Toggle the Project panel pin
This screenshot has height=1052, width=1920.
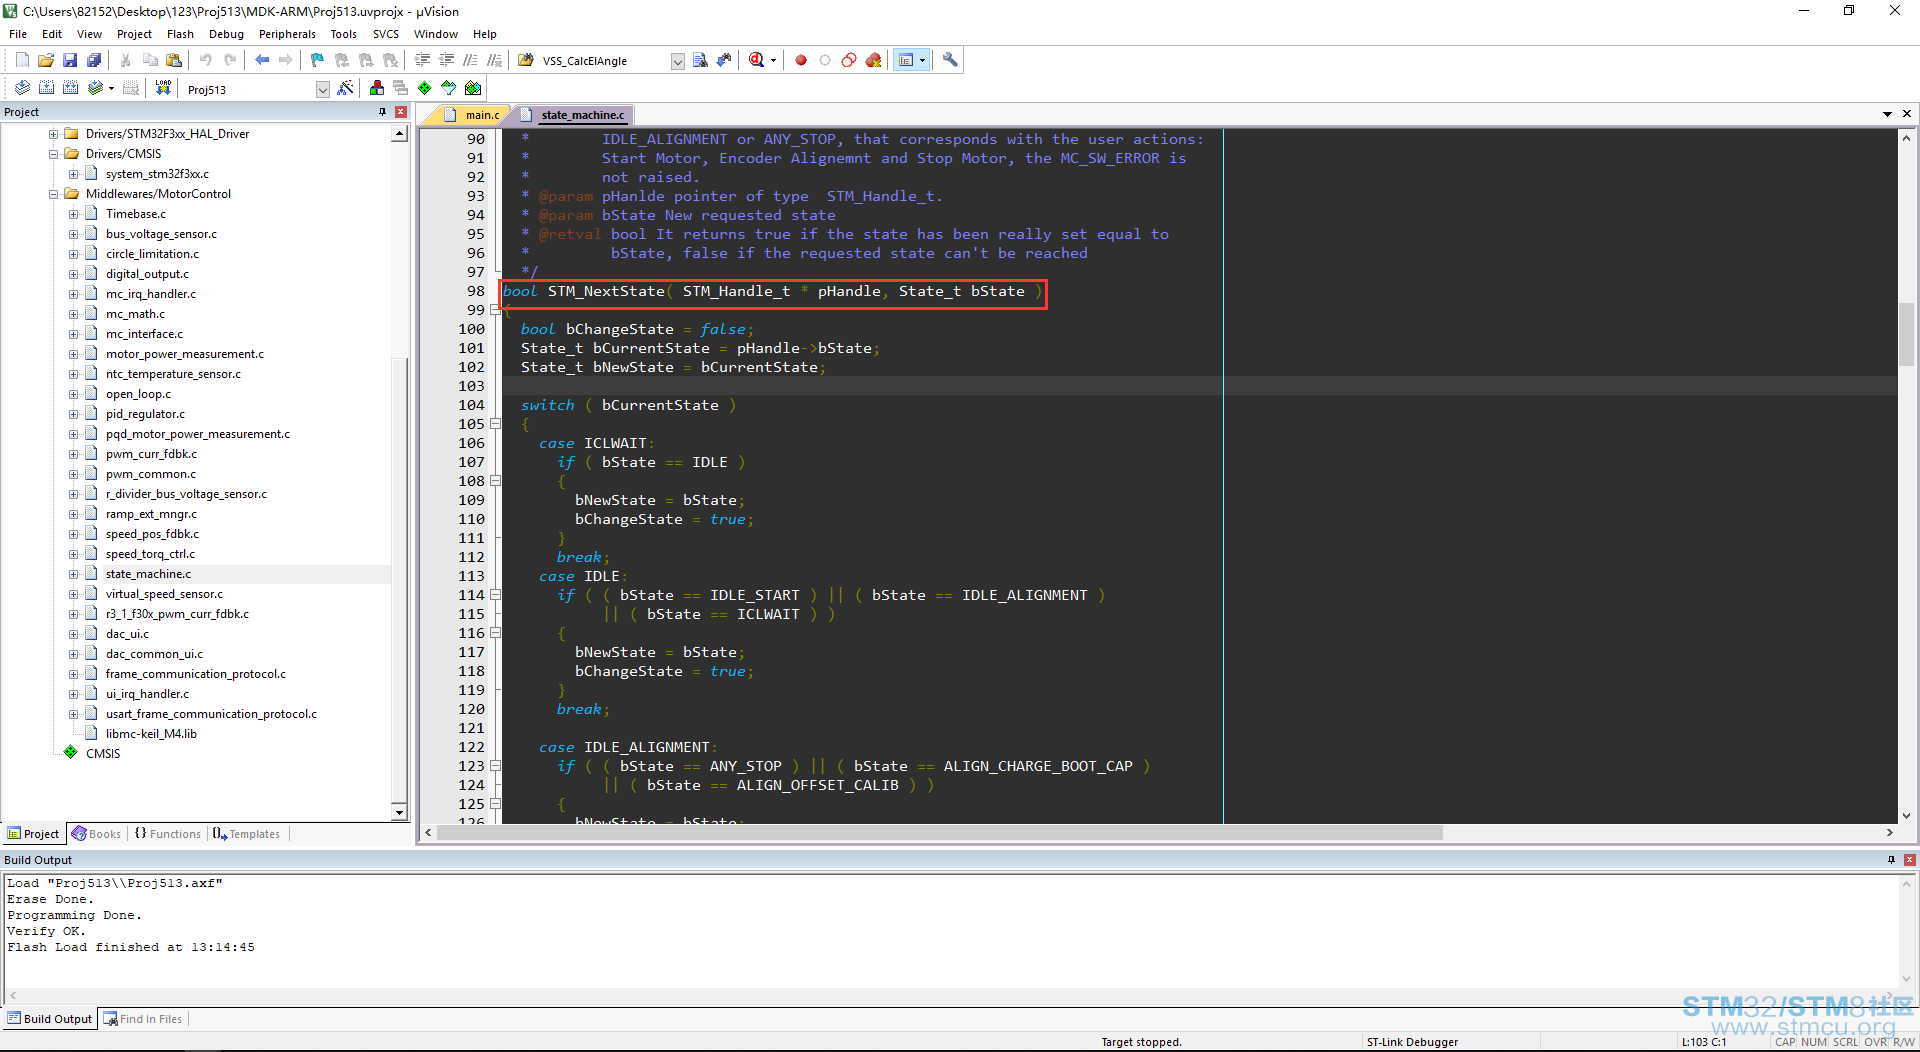[x=383, y=112]
